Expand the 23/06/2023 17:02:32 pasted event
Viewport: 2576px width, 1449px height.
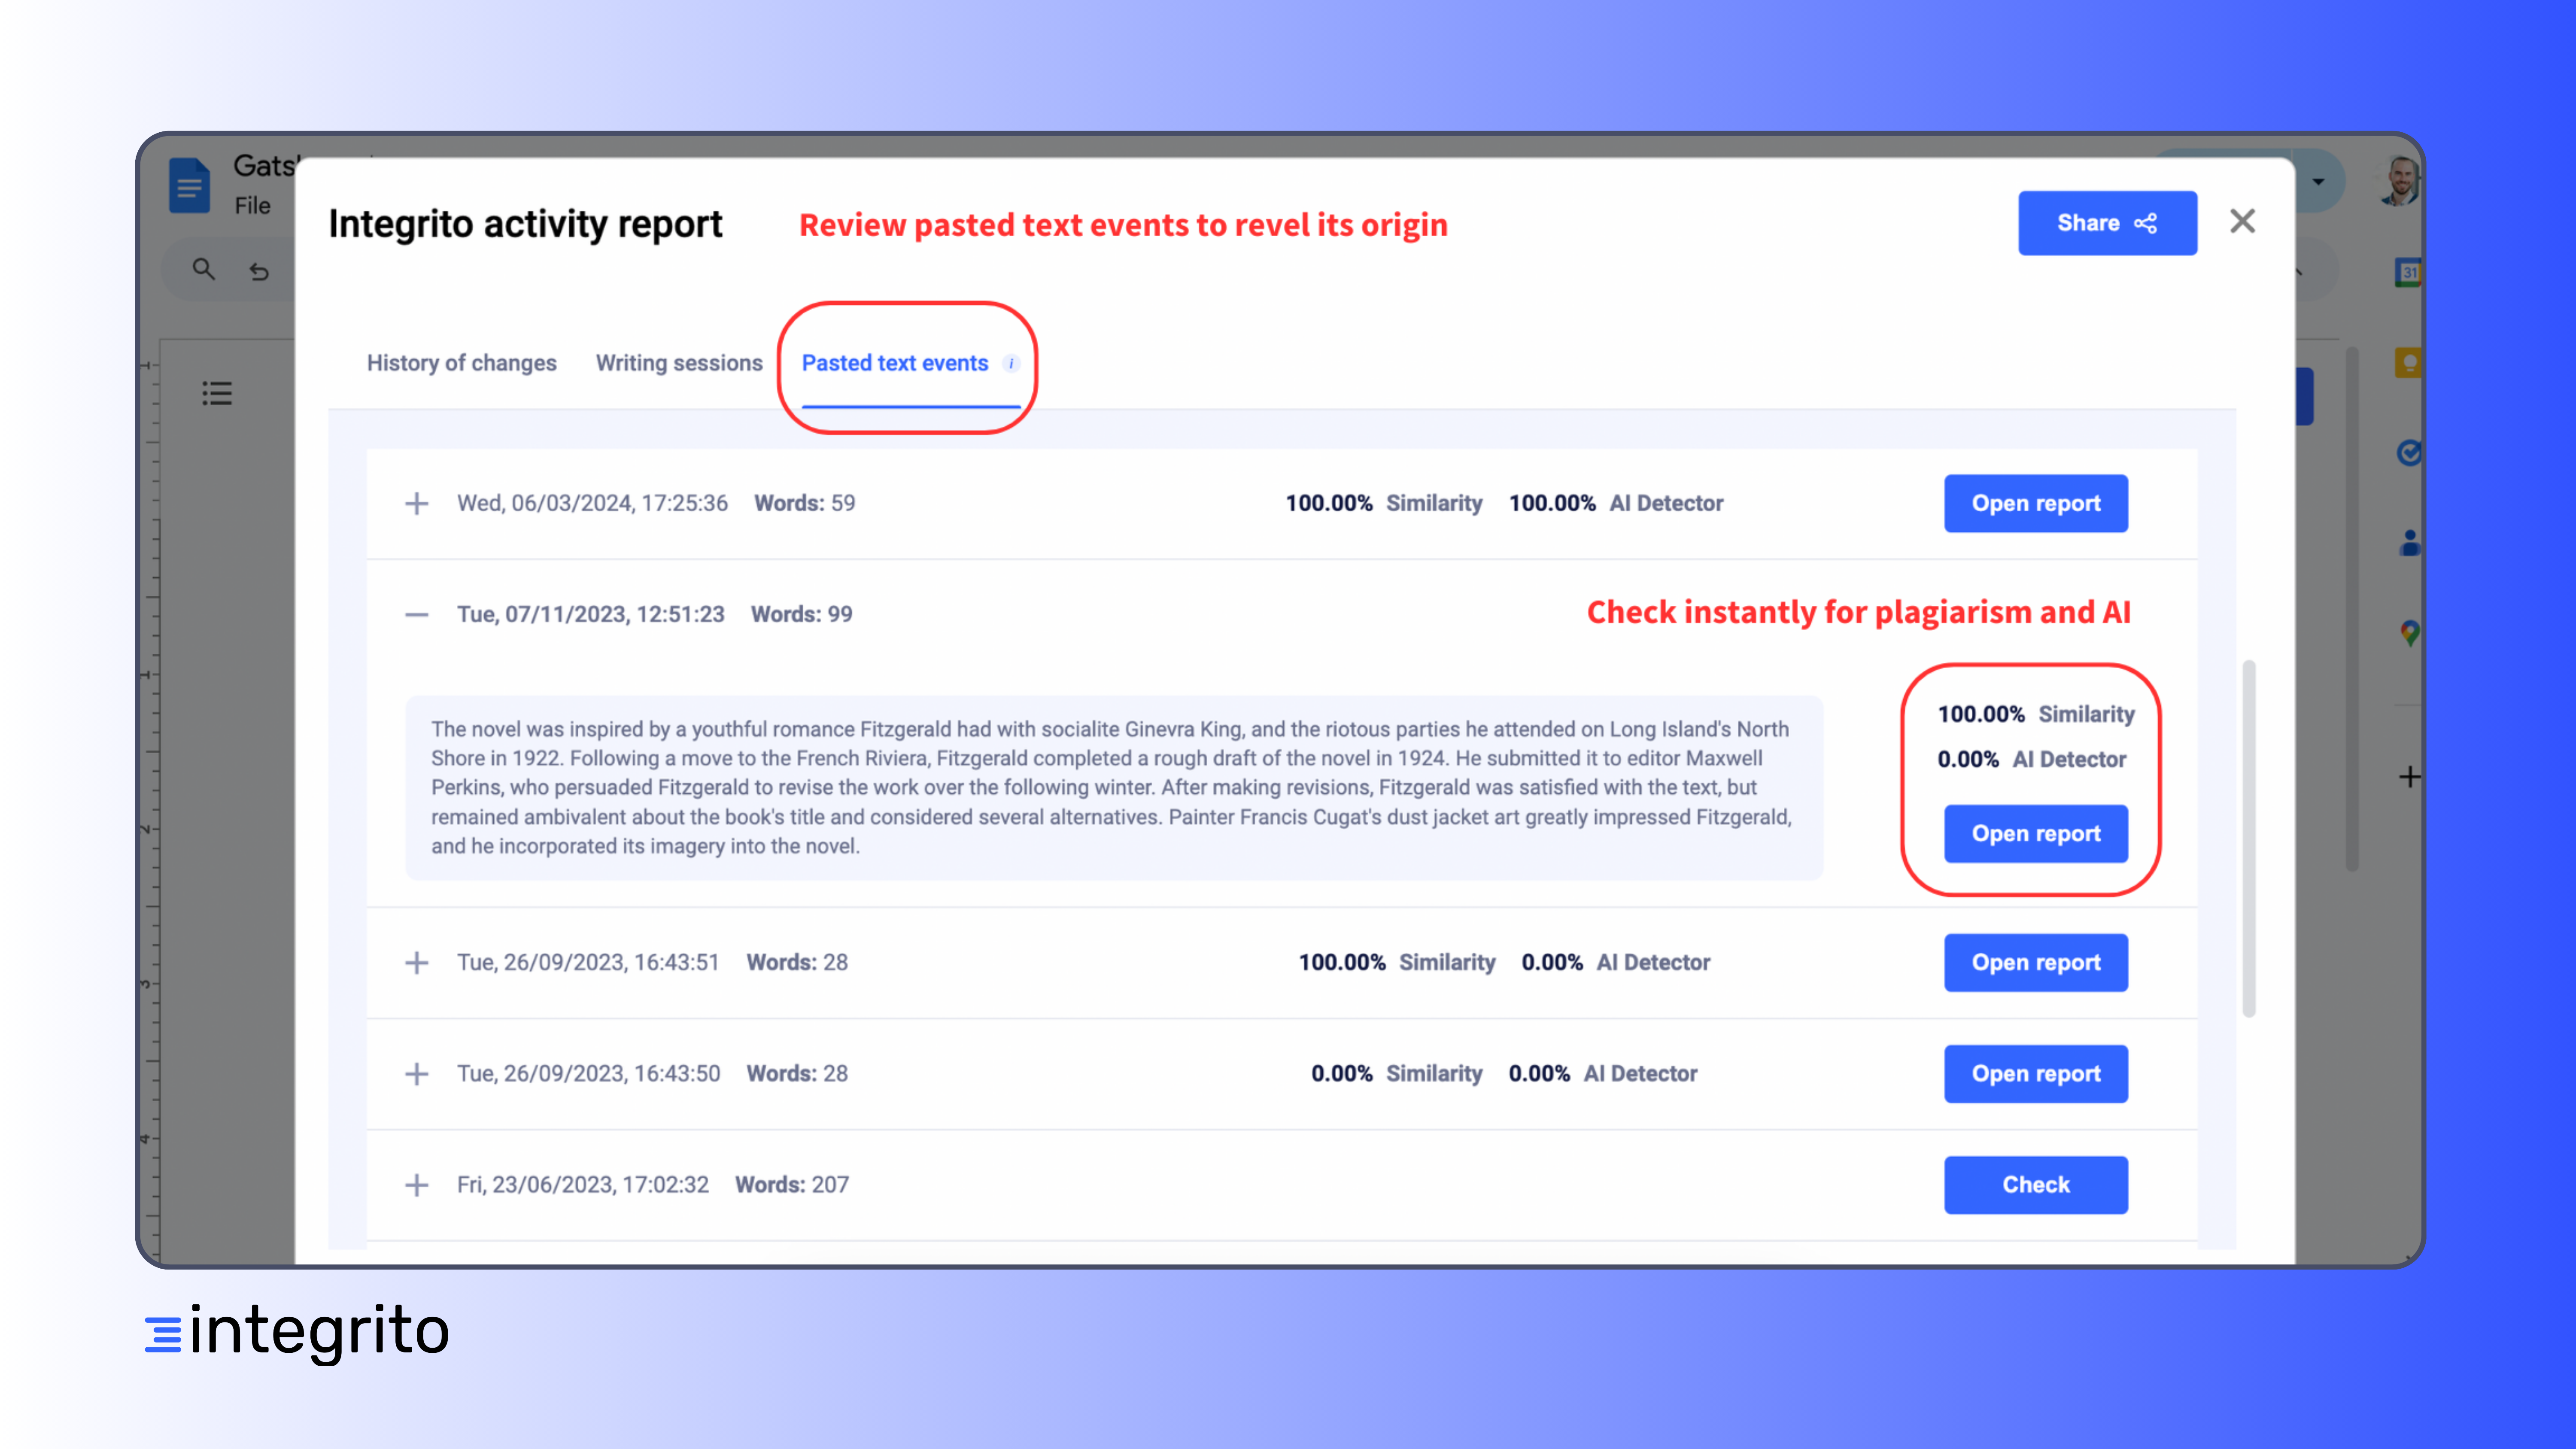pyautogui.click(x=417, y=1185)
